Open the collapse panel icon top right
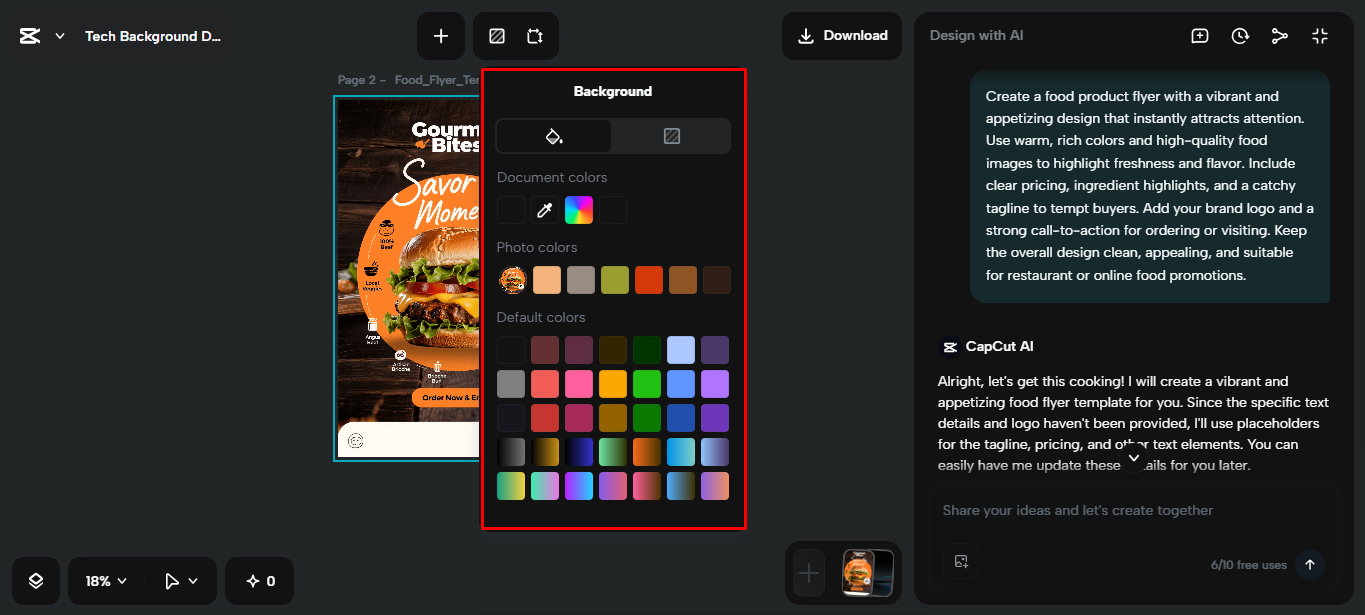The image size is (1365, 615). click(x=1320, y=35)
